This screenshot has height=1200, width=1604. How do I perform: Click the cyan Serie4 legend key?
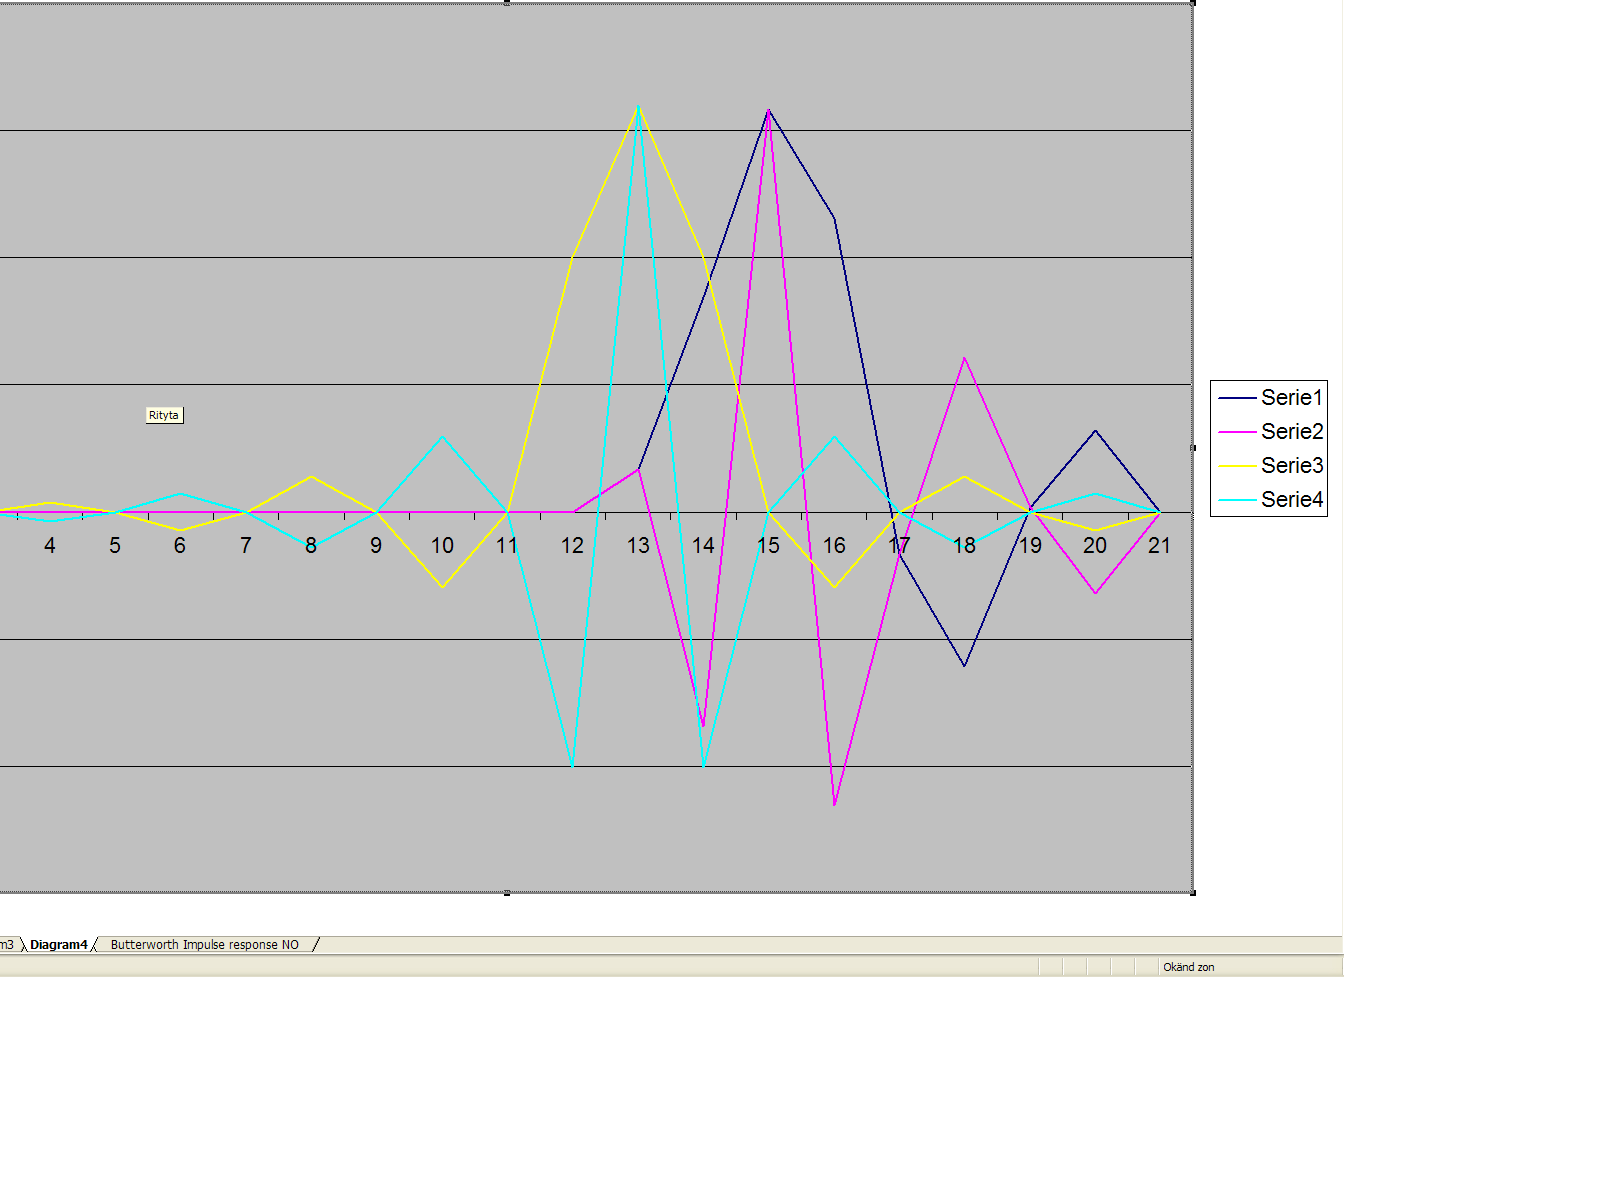point(1237,500)
